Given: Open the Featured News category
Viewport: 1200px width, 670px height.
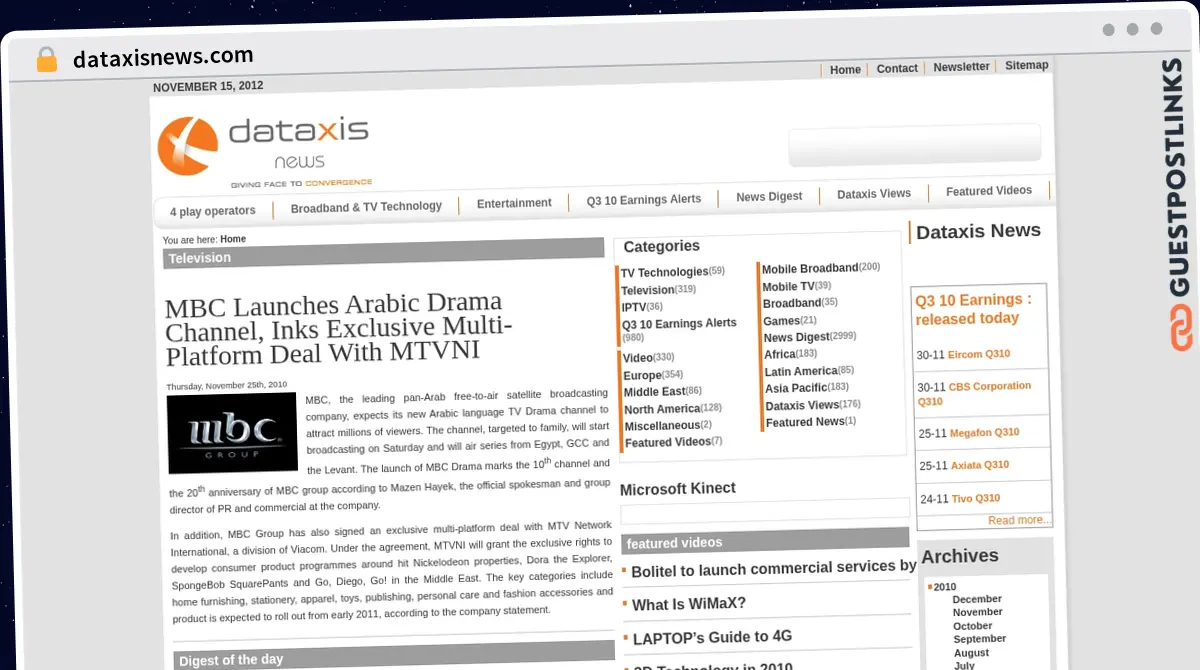Looking at the screenshot, I should (805, 422).
